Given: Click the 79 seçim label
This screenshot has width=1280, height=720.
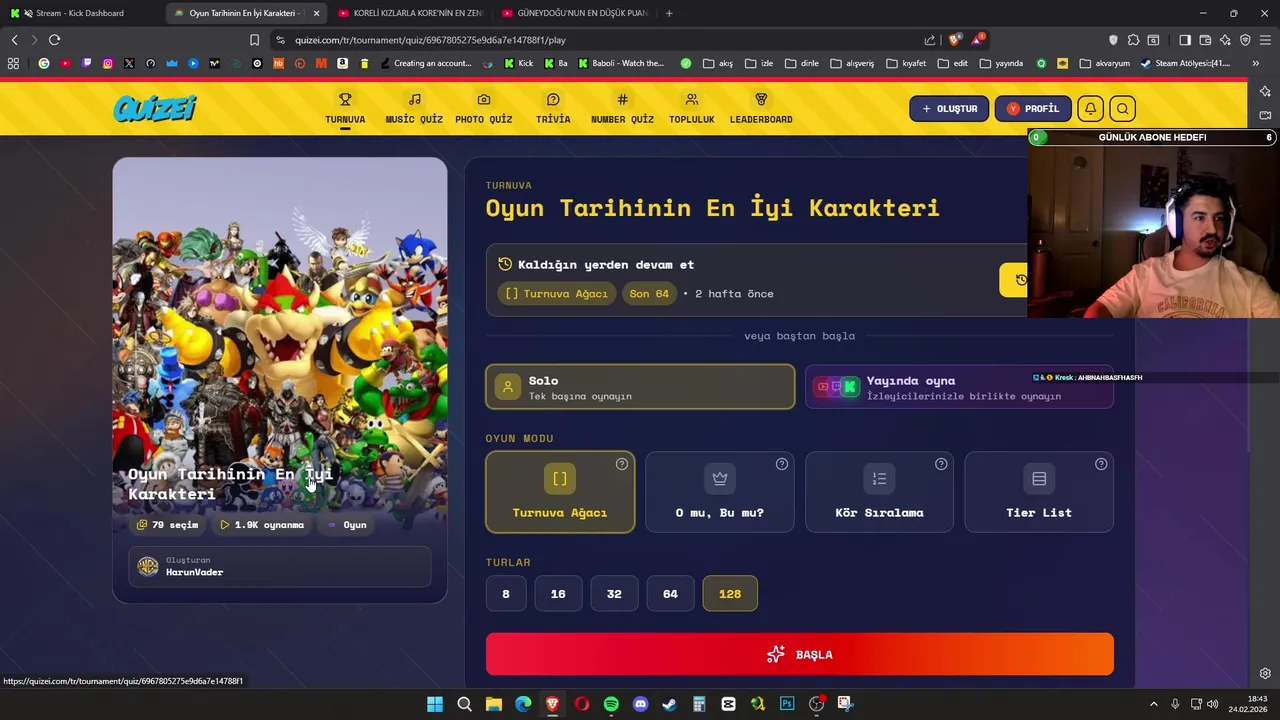Looking at the screenshot, I should tap(168, 525).
